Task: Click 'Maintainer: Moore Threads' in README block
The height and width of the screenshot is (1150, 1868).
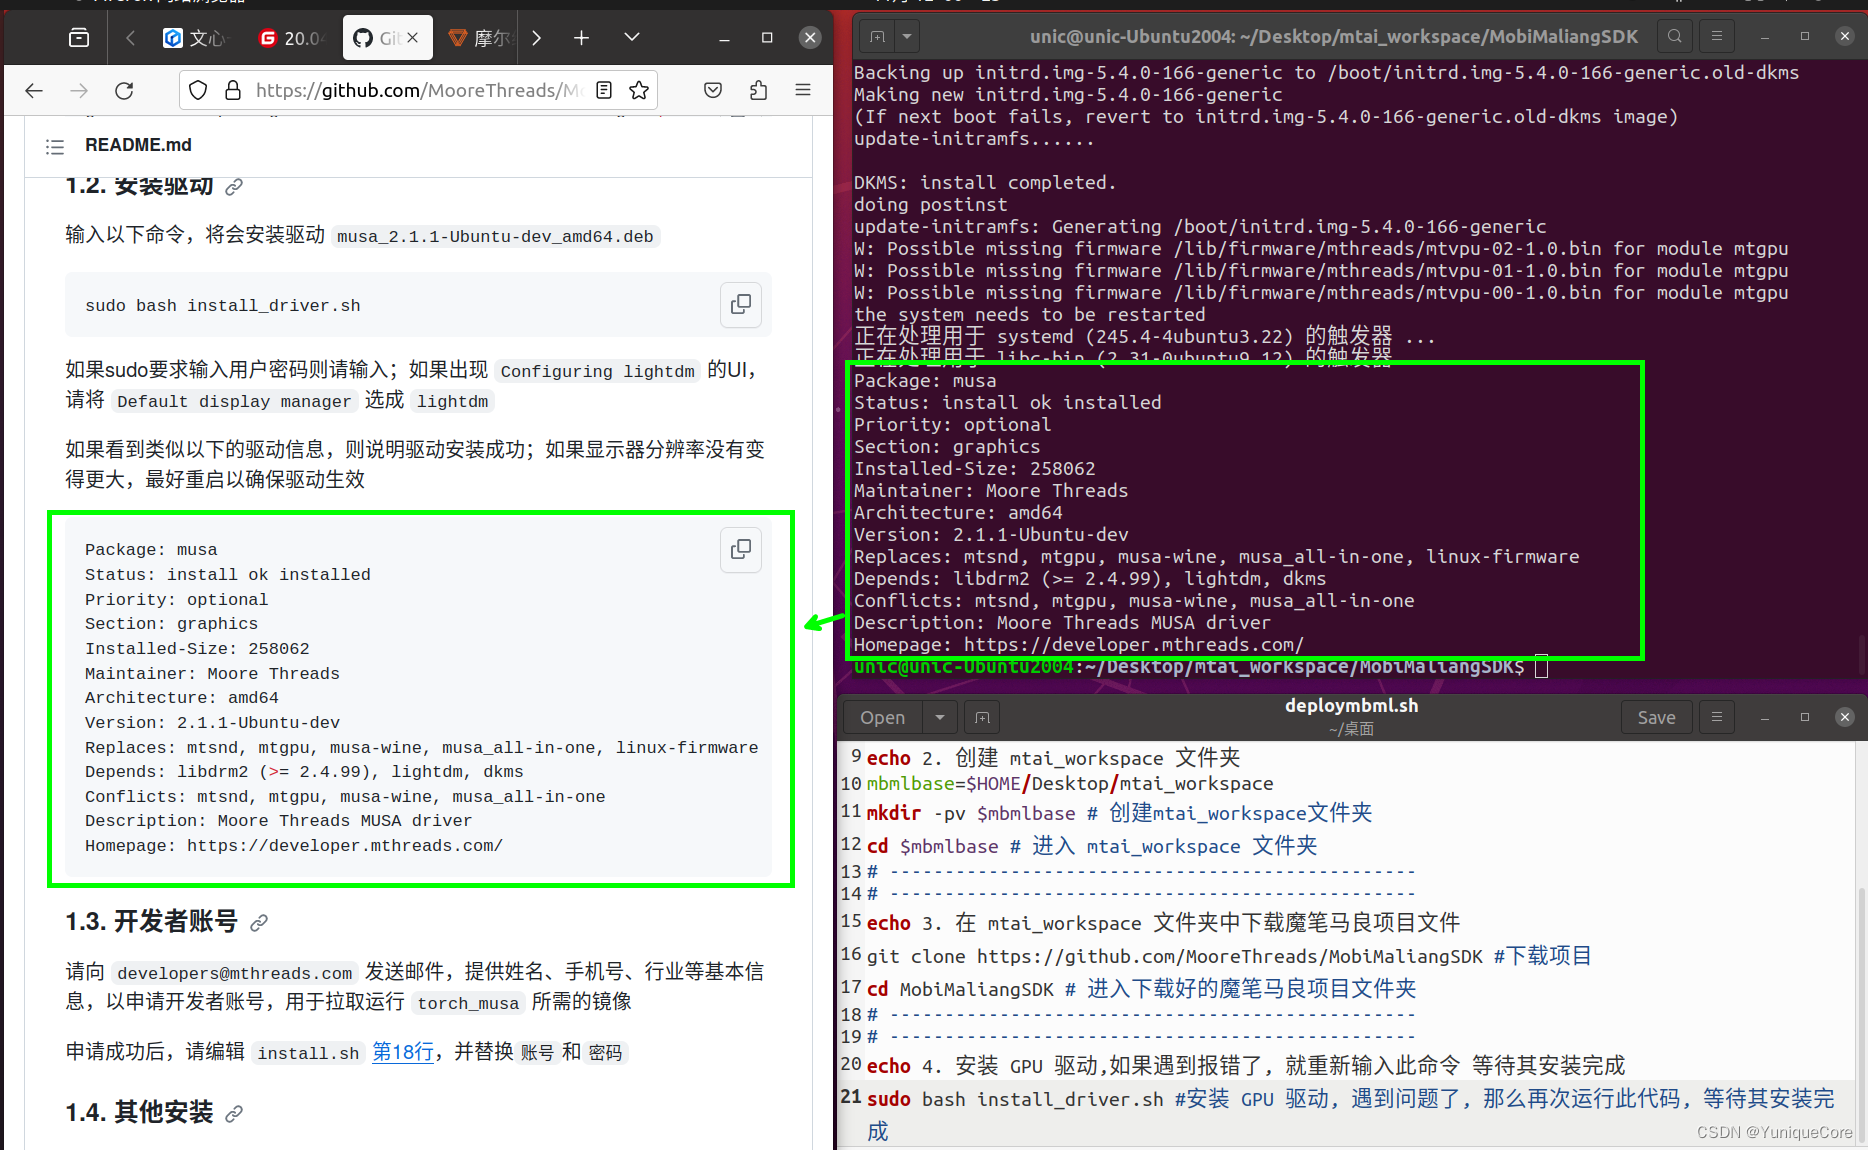Action: 212,674
